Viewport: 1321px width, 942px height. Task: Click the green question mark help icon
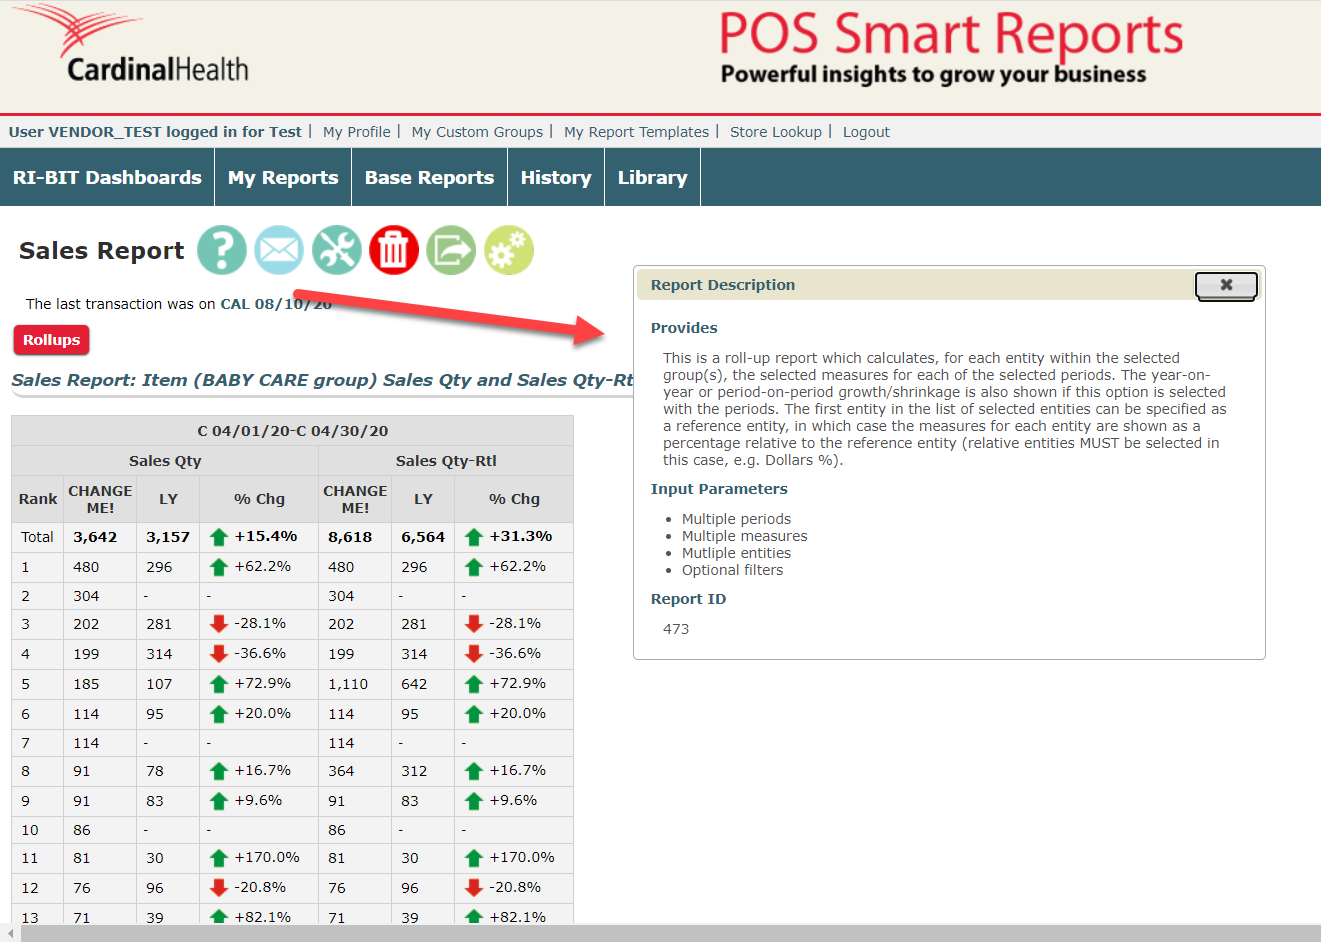[222, 250]
